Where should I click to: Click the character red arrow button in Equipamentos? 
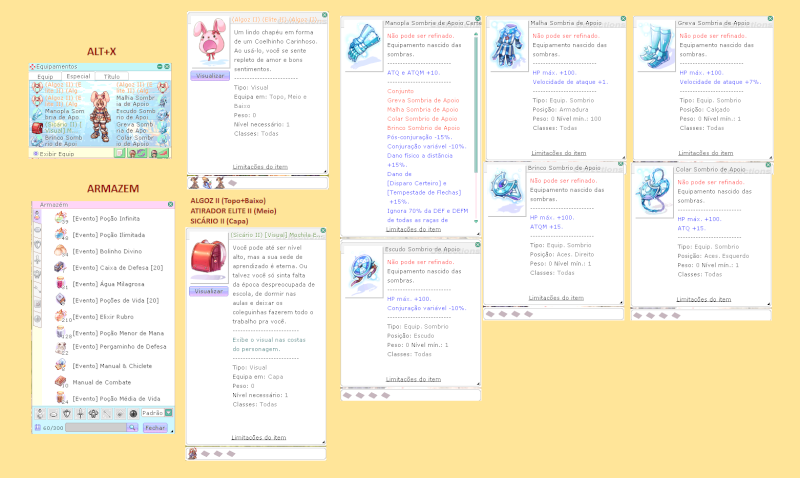pos(158,153)
